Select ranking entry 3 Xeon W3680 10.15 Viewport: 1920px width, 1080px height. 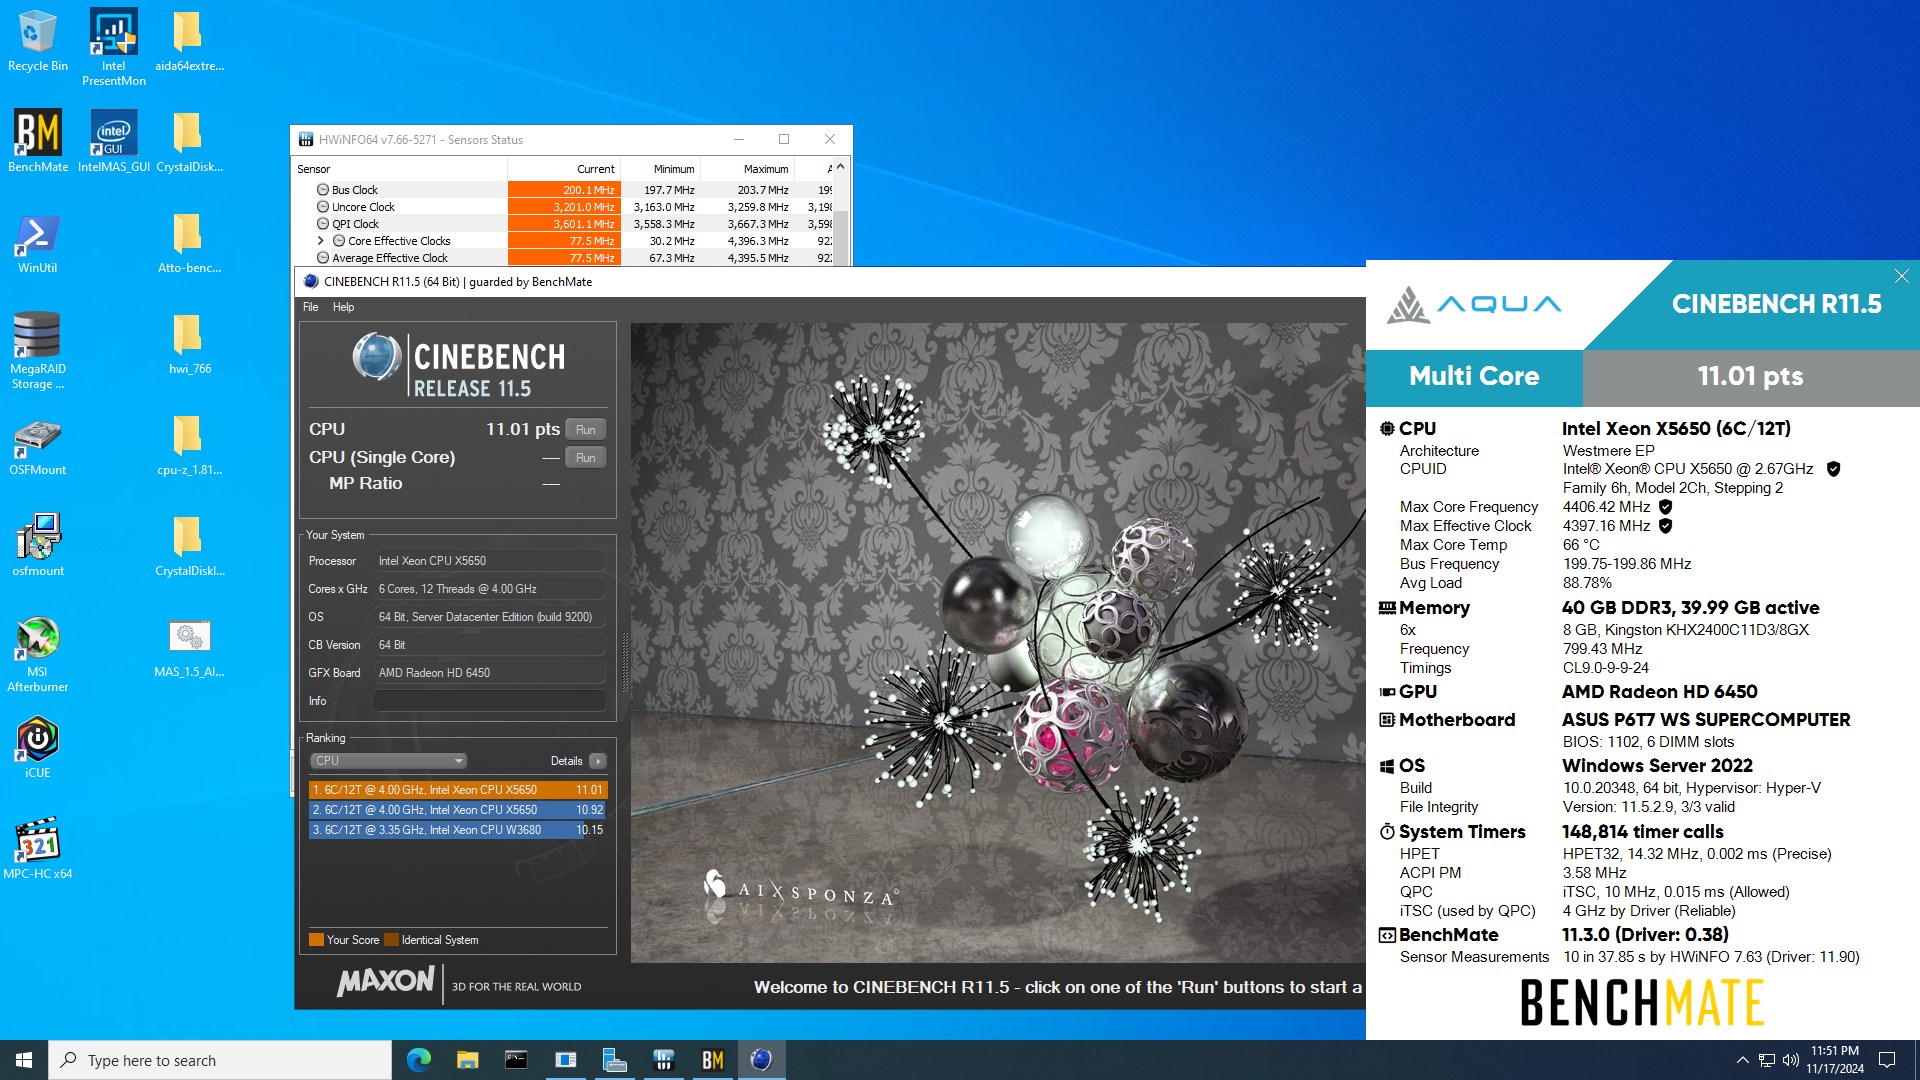458,830
